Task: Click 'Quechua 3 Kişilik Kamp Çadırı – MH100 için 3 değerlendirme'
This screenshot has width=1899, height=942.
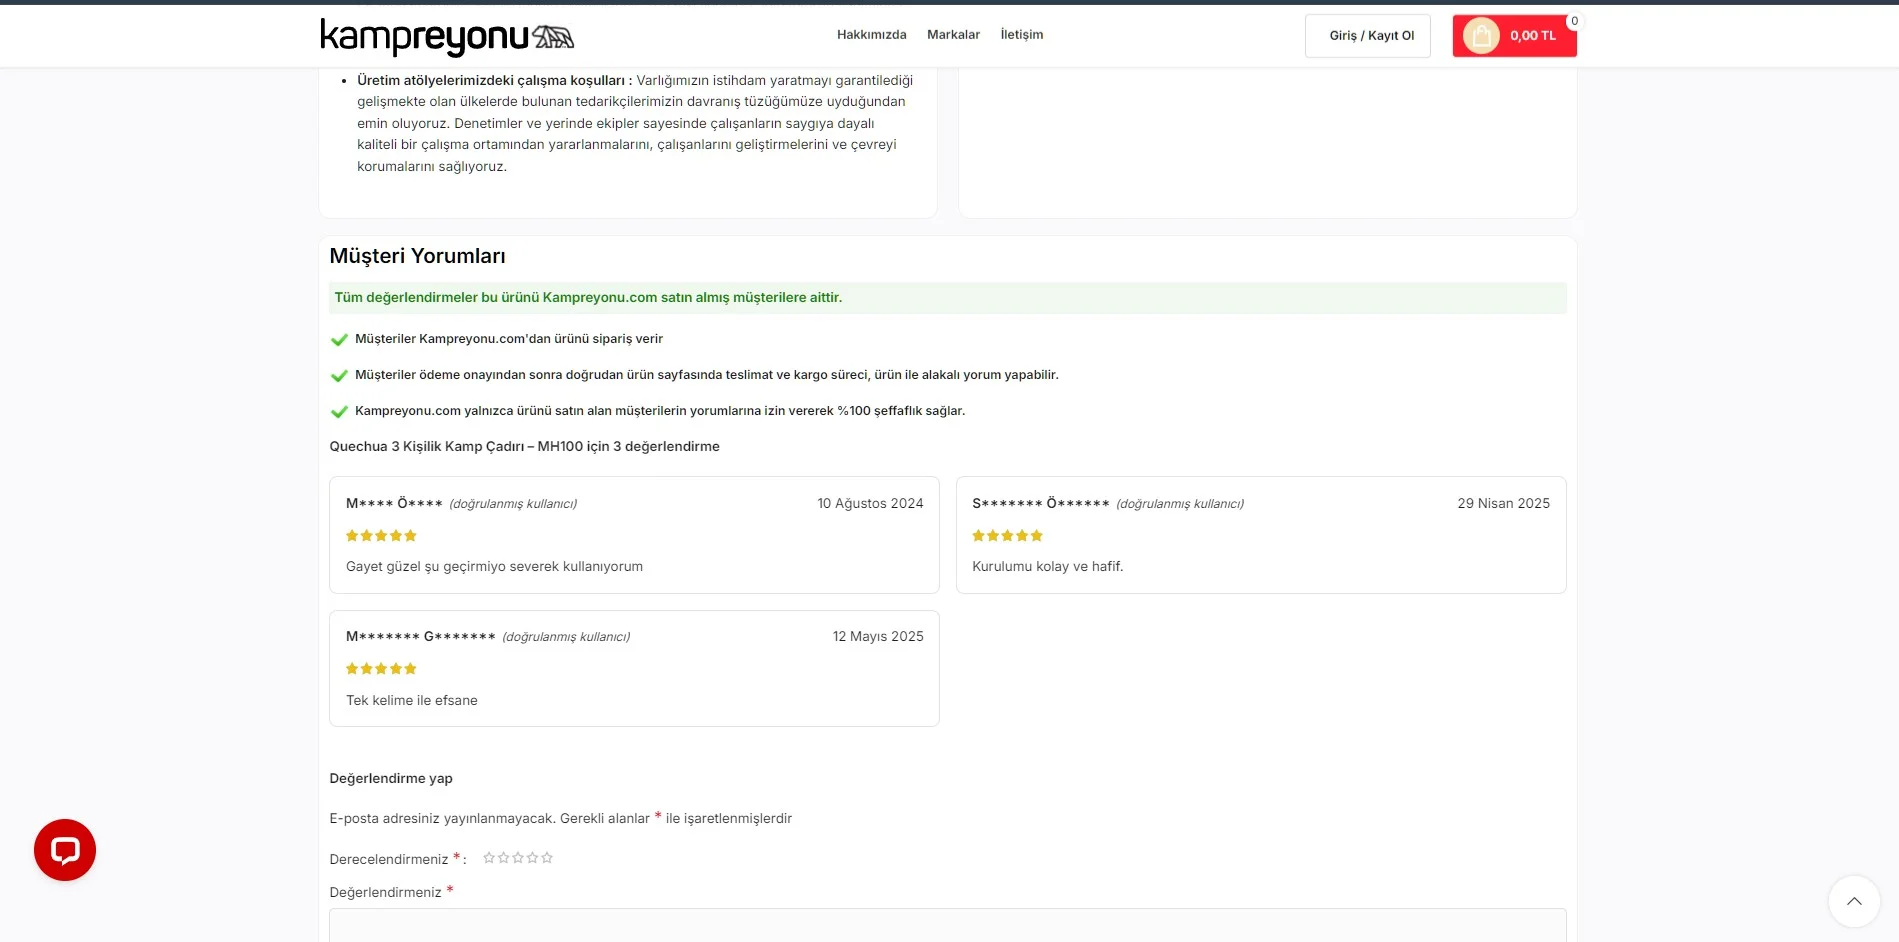Action: [x=525, y=447]
